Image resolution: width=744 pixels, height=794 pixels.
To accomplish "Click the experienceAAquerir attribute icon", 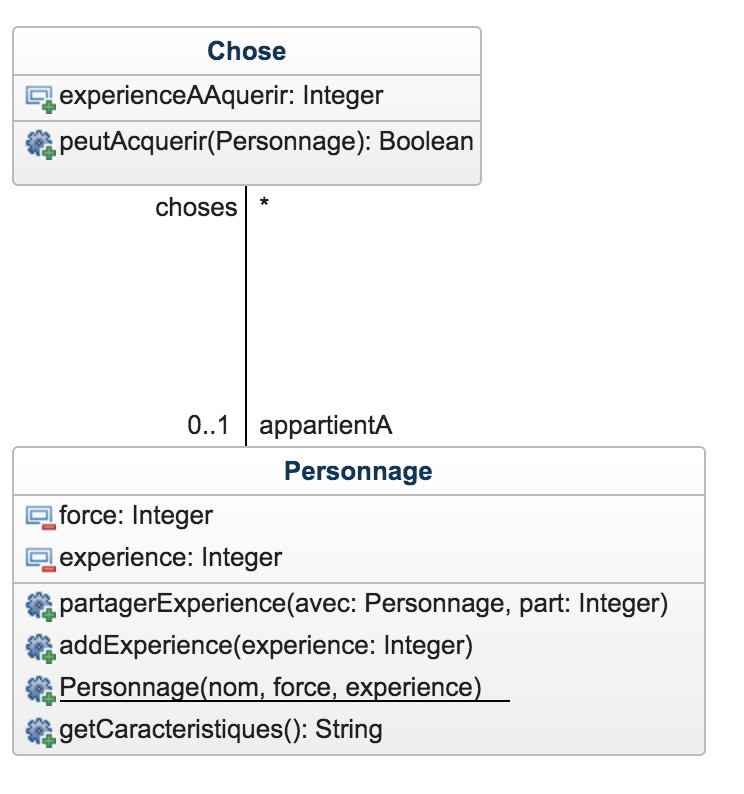I will click(x=39, y=97).
